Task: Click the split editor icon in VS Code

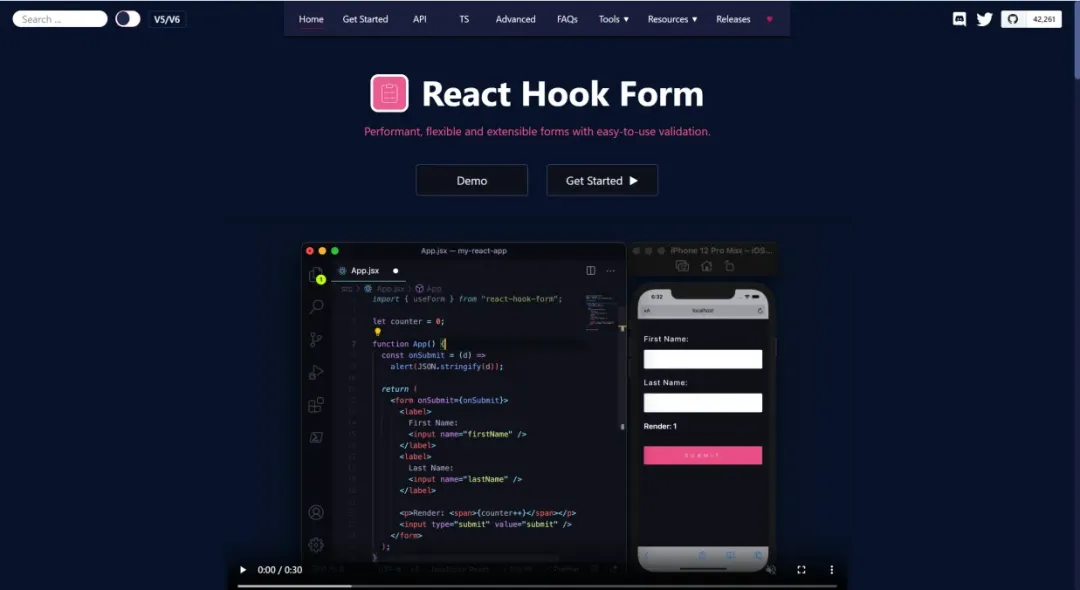Action: [590, 271]
